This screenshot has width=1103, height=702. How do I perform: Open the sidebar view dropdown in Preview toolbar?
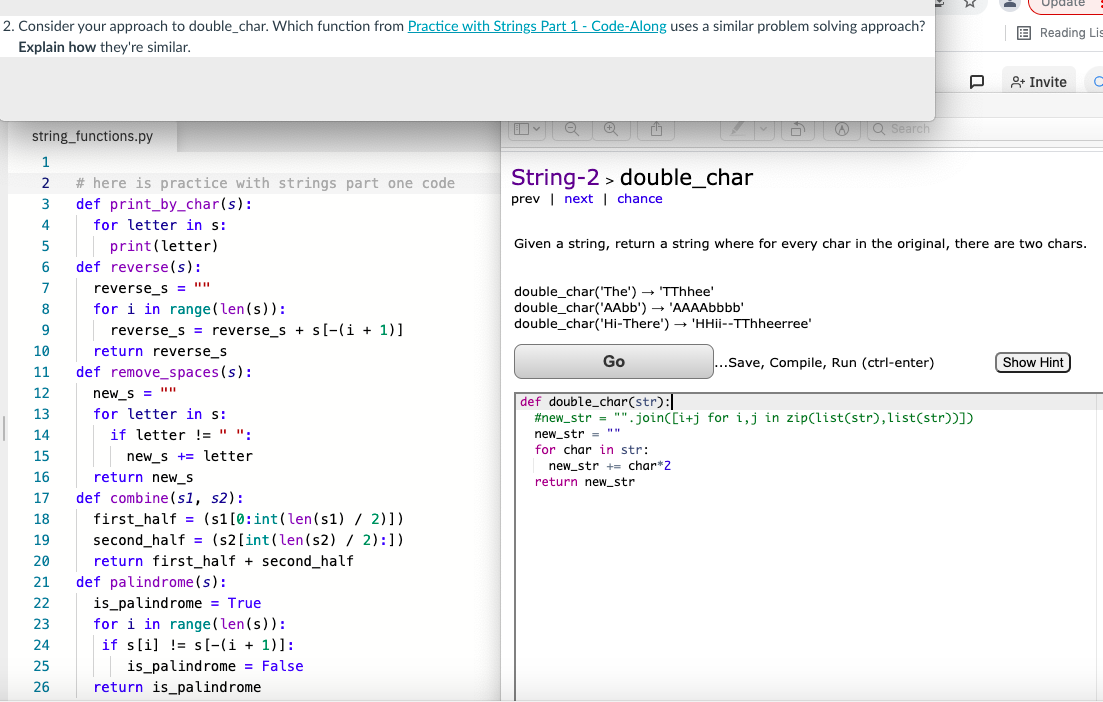[527, 129]
